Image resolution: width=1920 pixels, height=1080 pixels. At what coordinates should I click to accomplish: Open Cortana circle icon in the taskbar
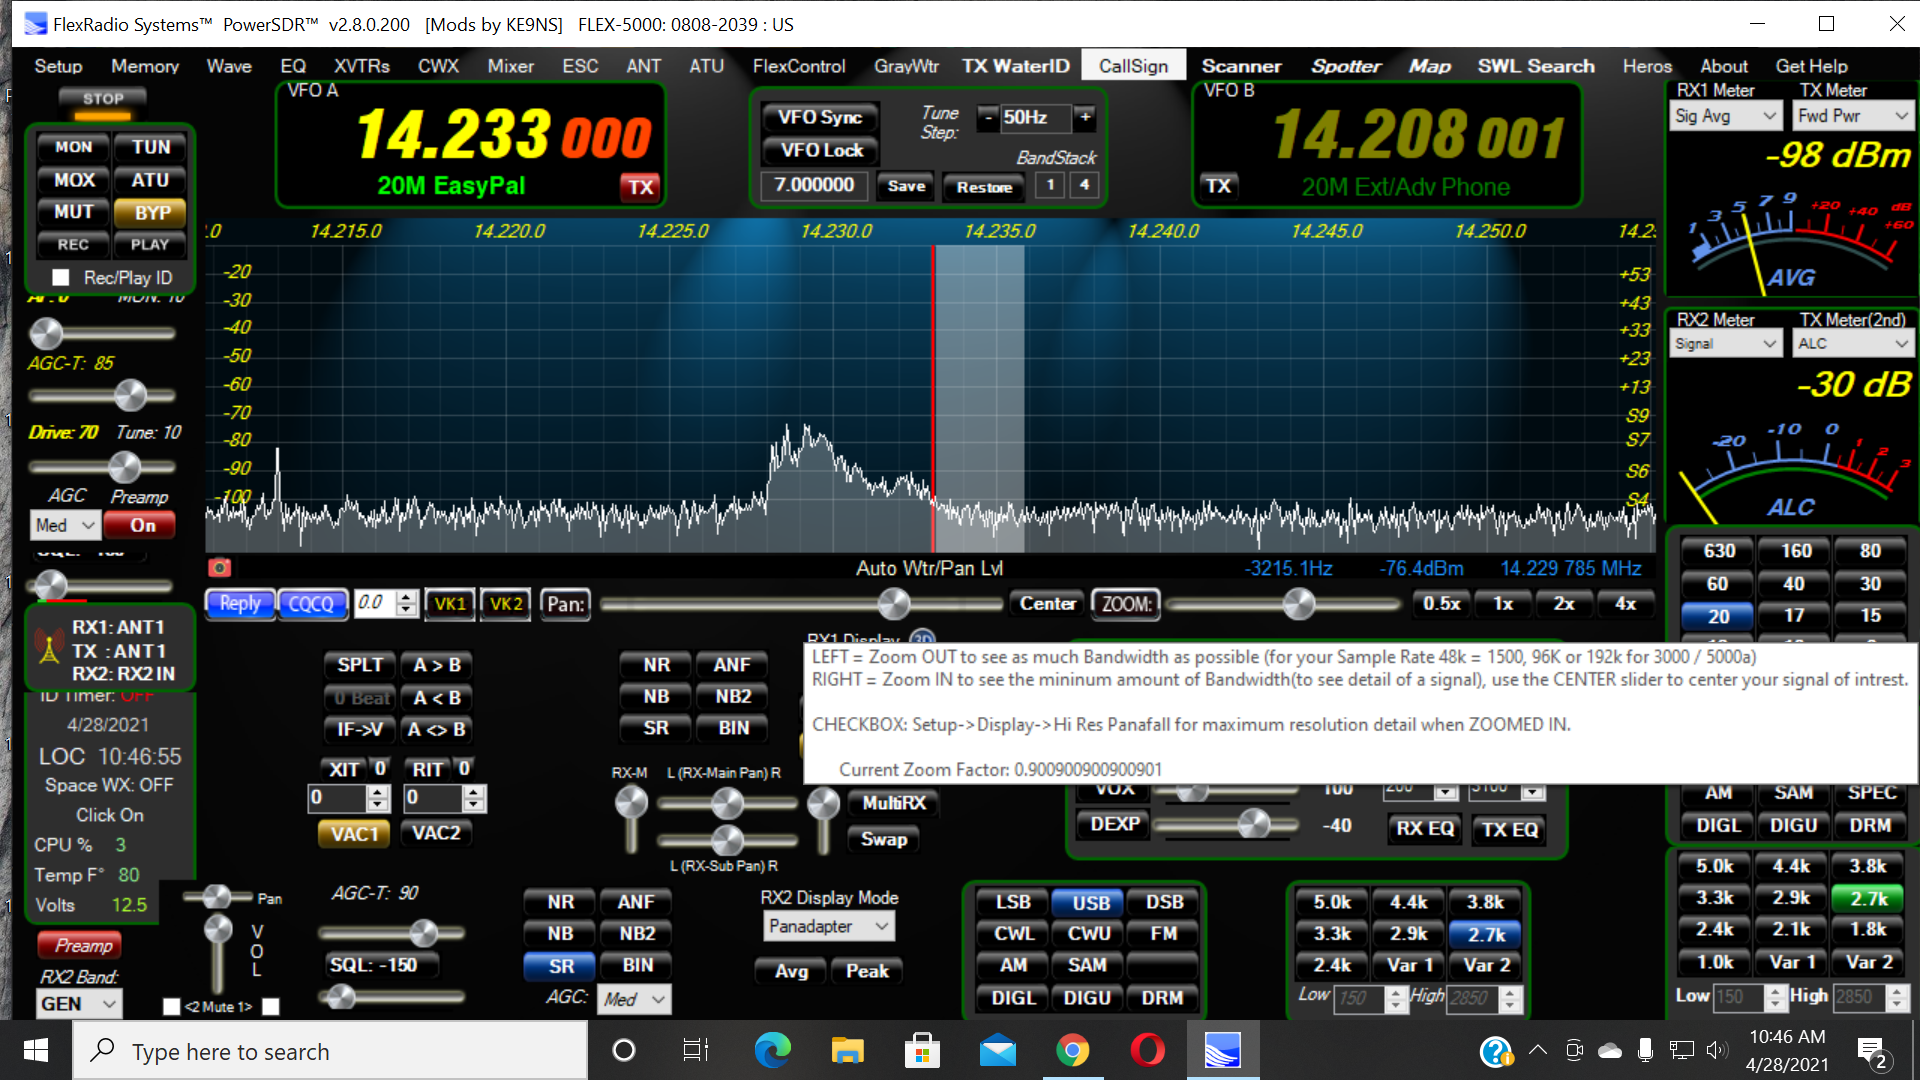[623, 1050]
